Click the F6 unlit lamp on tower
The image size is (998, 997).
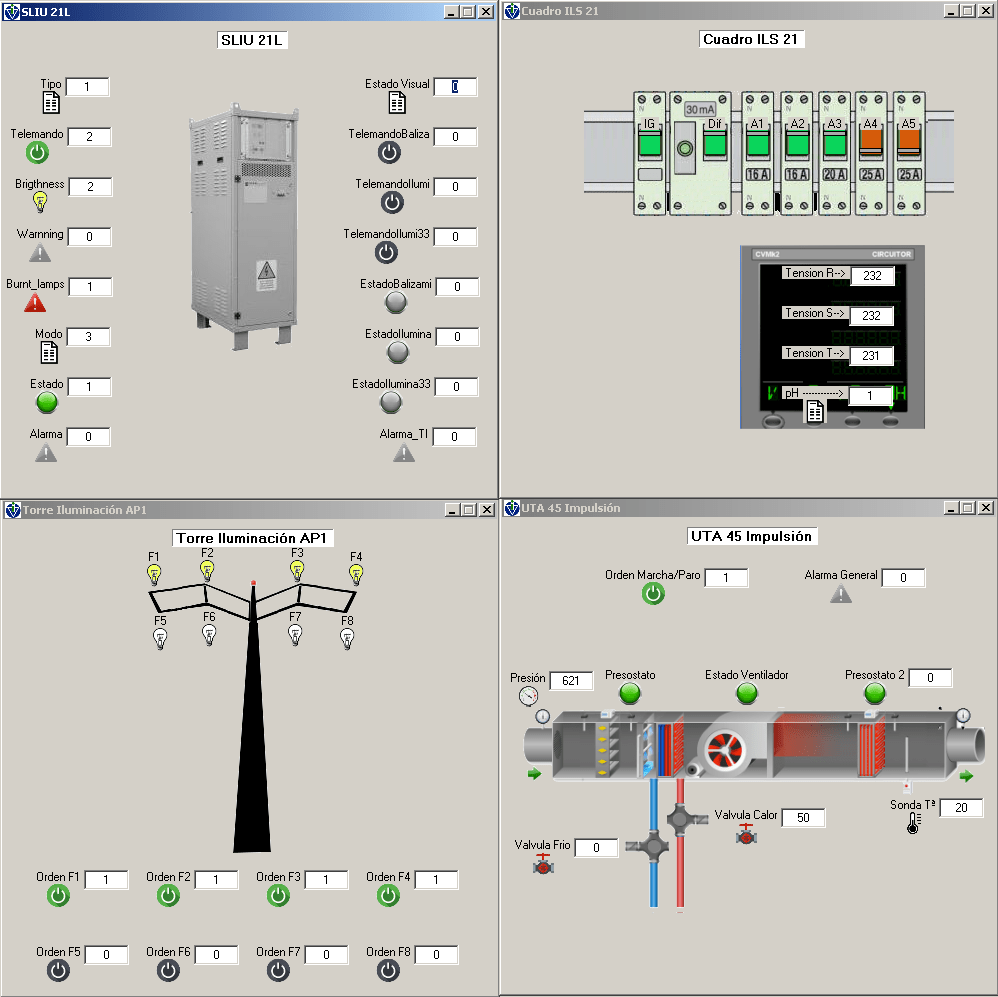[209, 635]
